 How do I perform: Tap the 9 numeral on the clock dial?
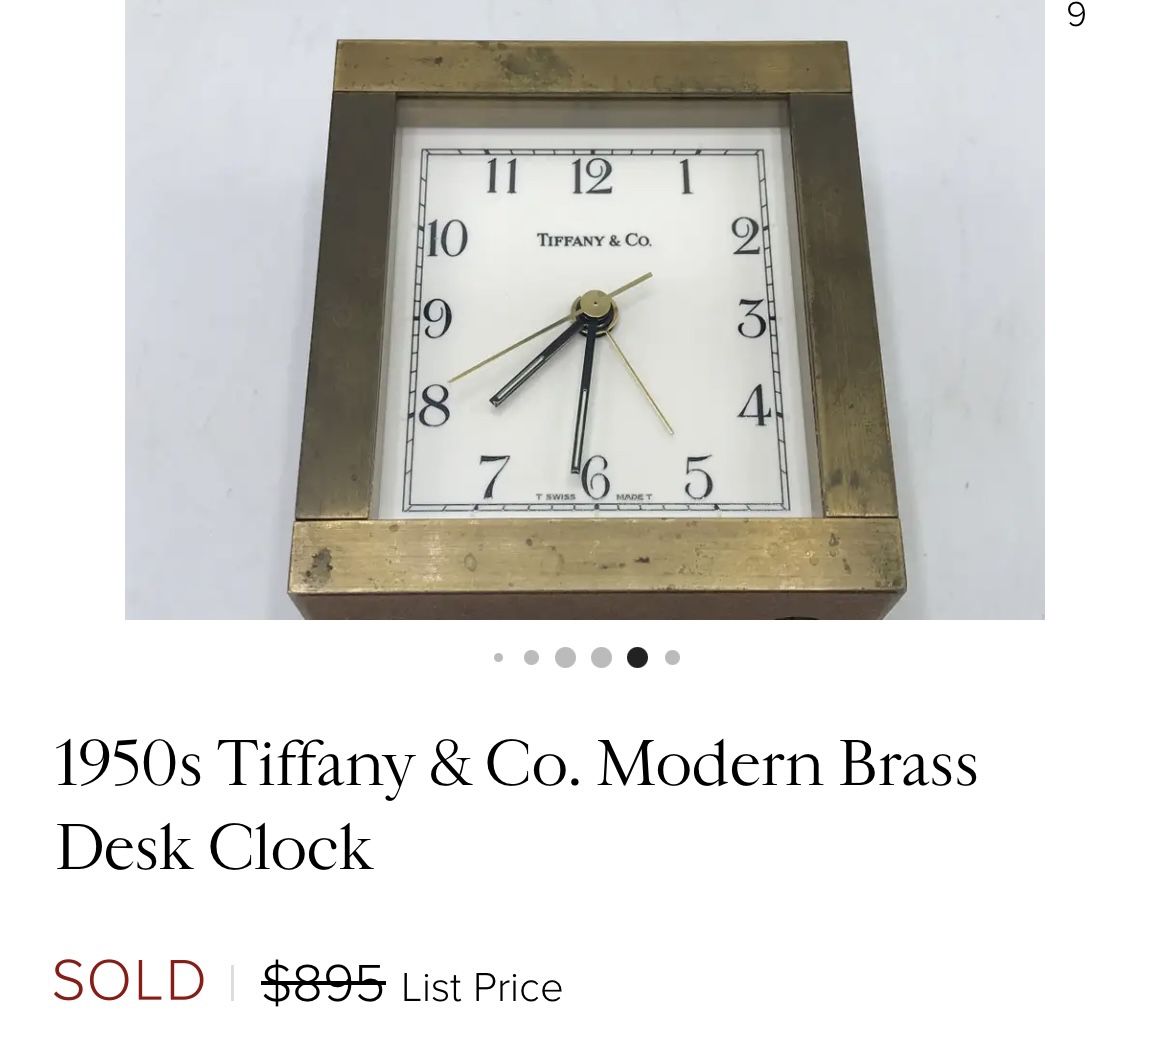click(x=437, y=320)
